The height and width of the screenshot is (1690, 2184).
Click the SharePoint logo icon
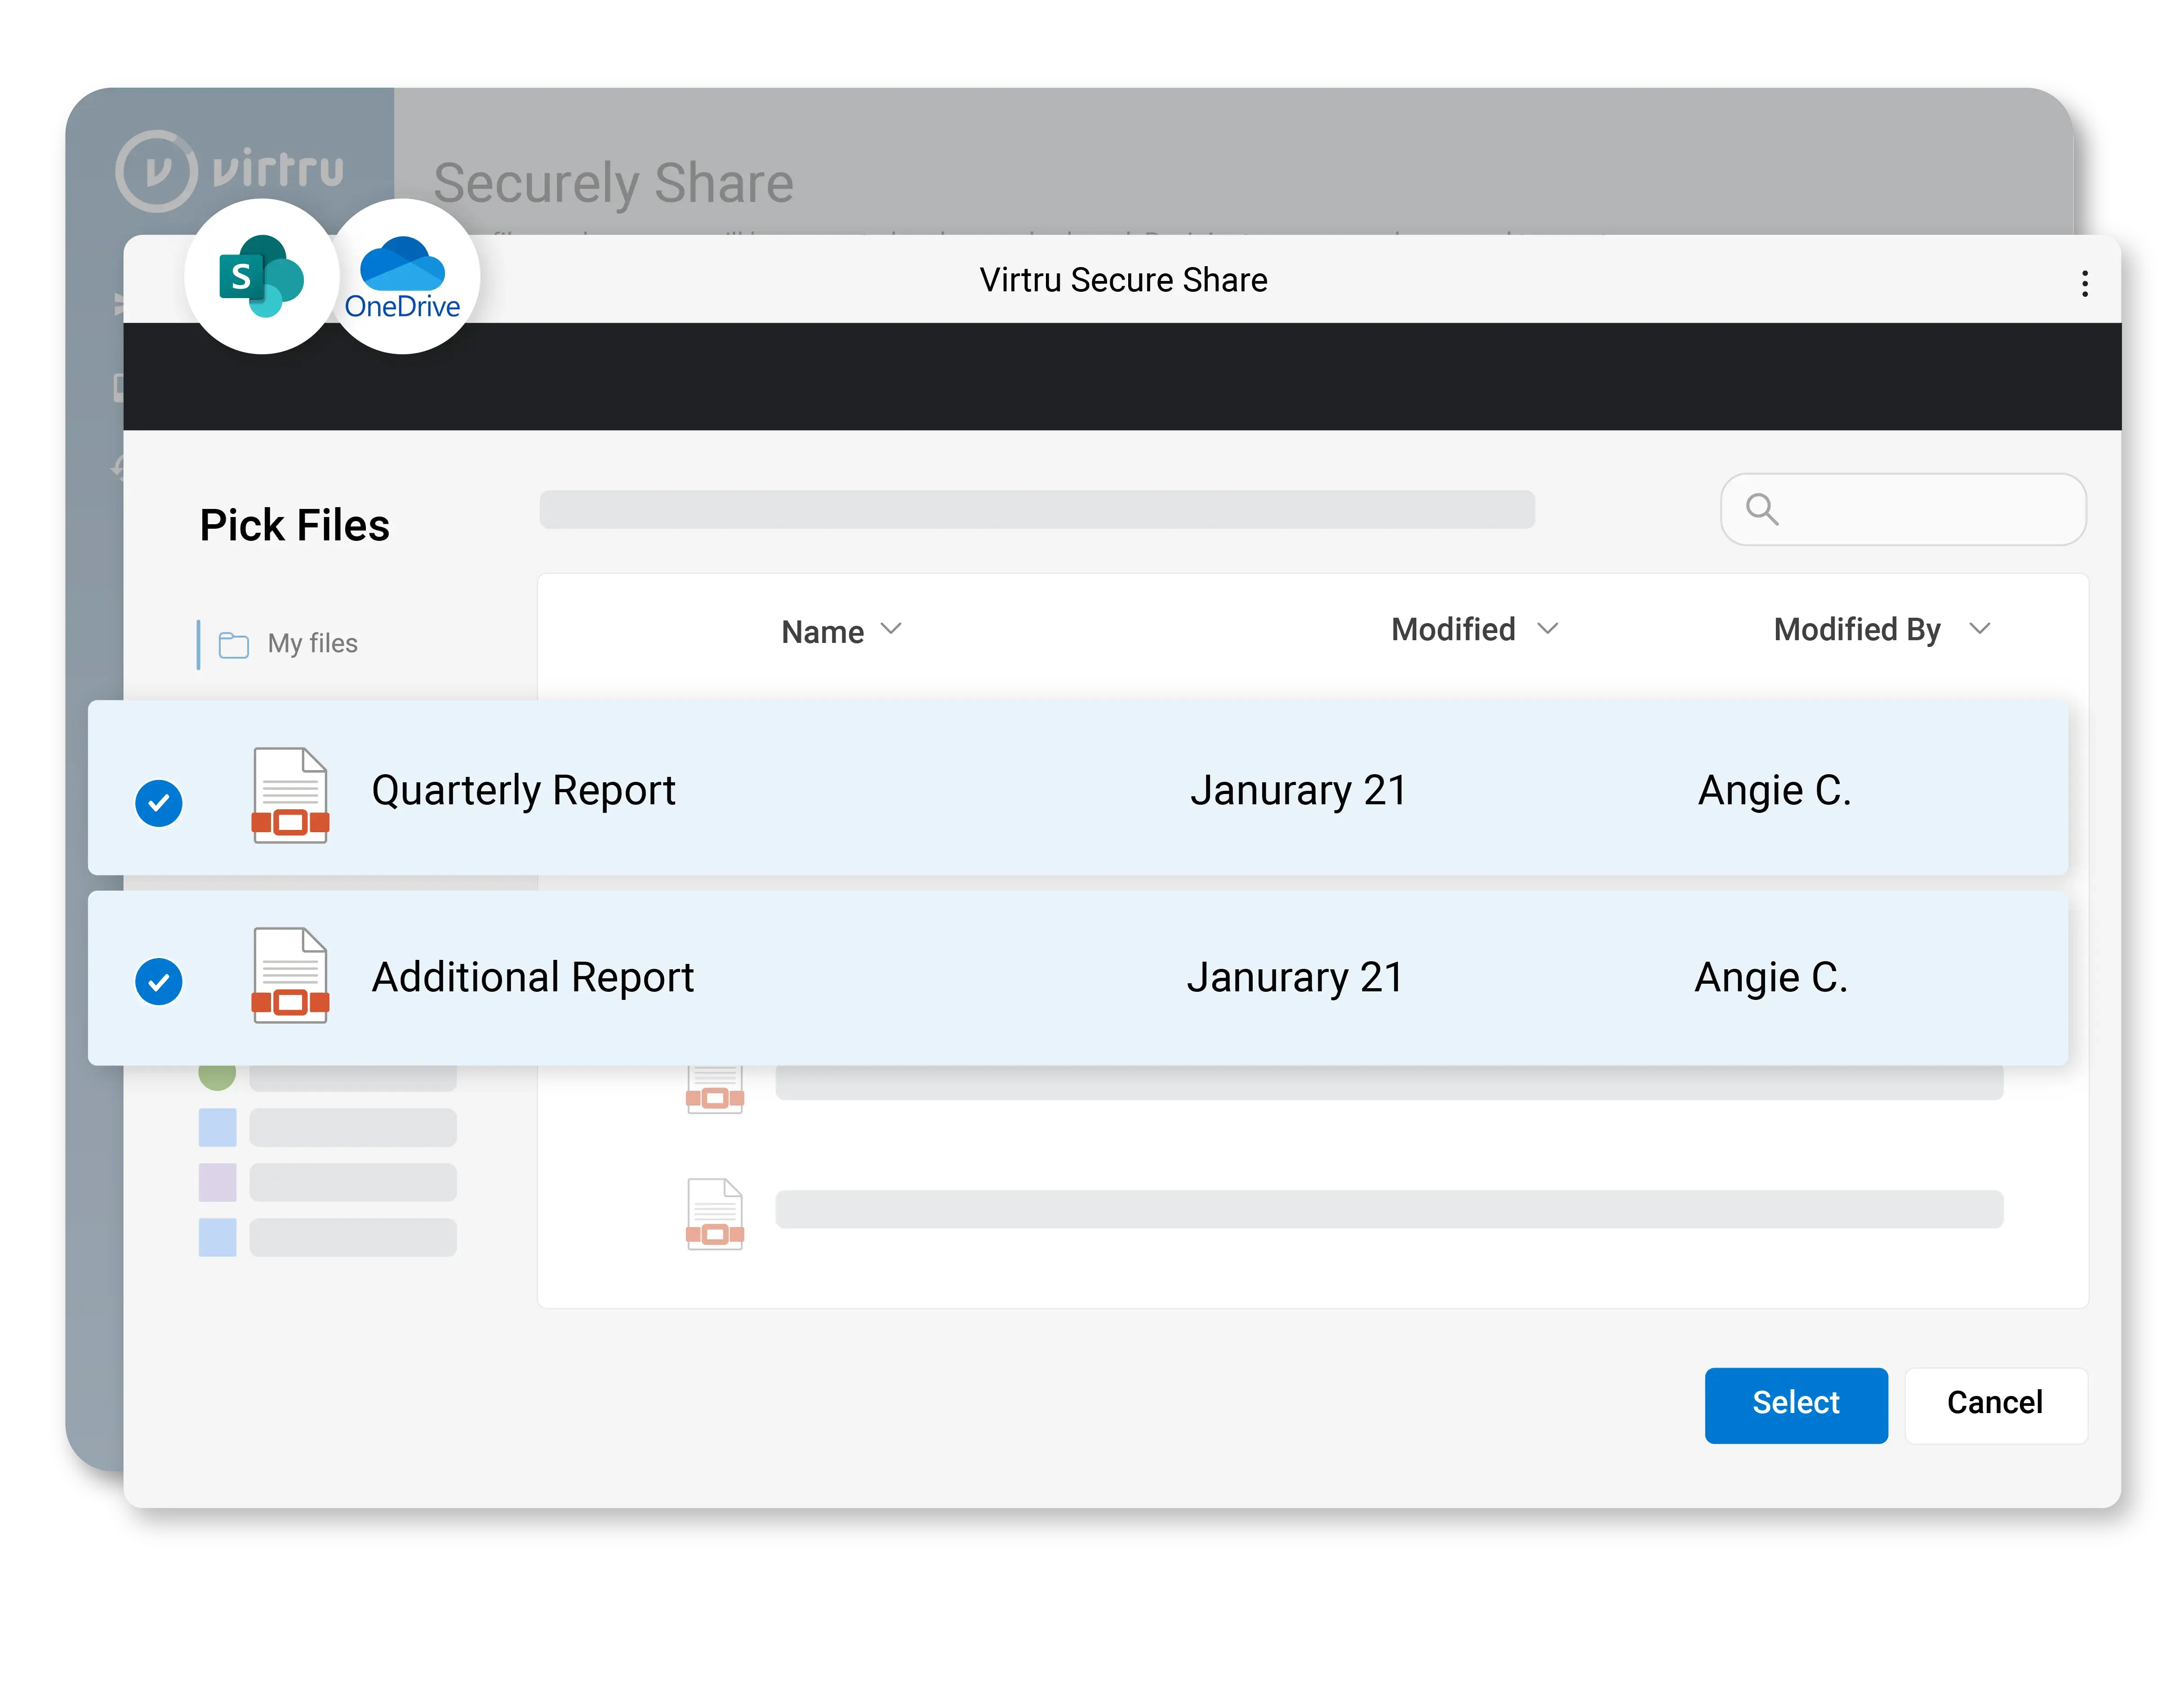261,277
